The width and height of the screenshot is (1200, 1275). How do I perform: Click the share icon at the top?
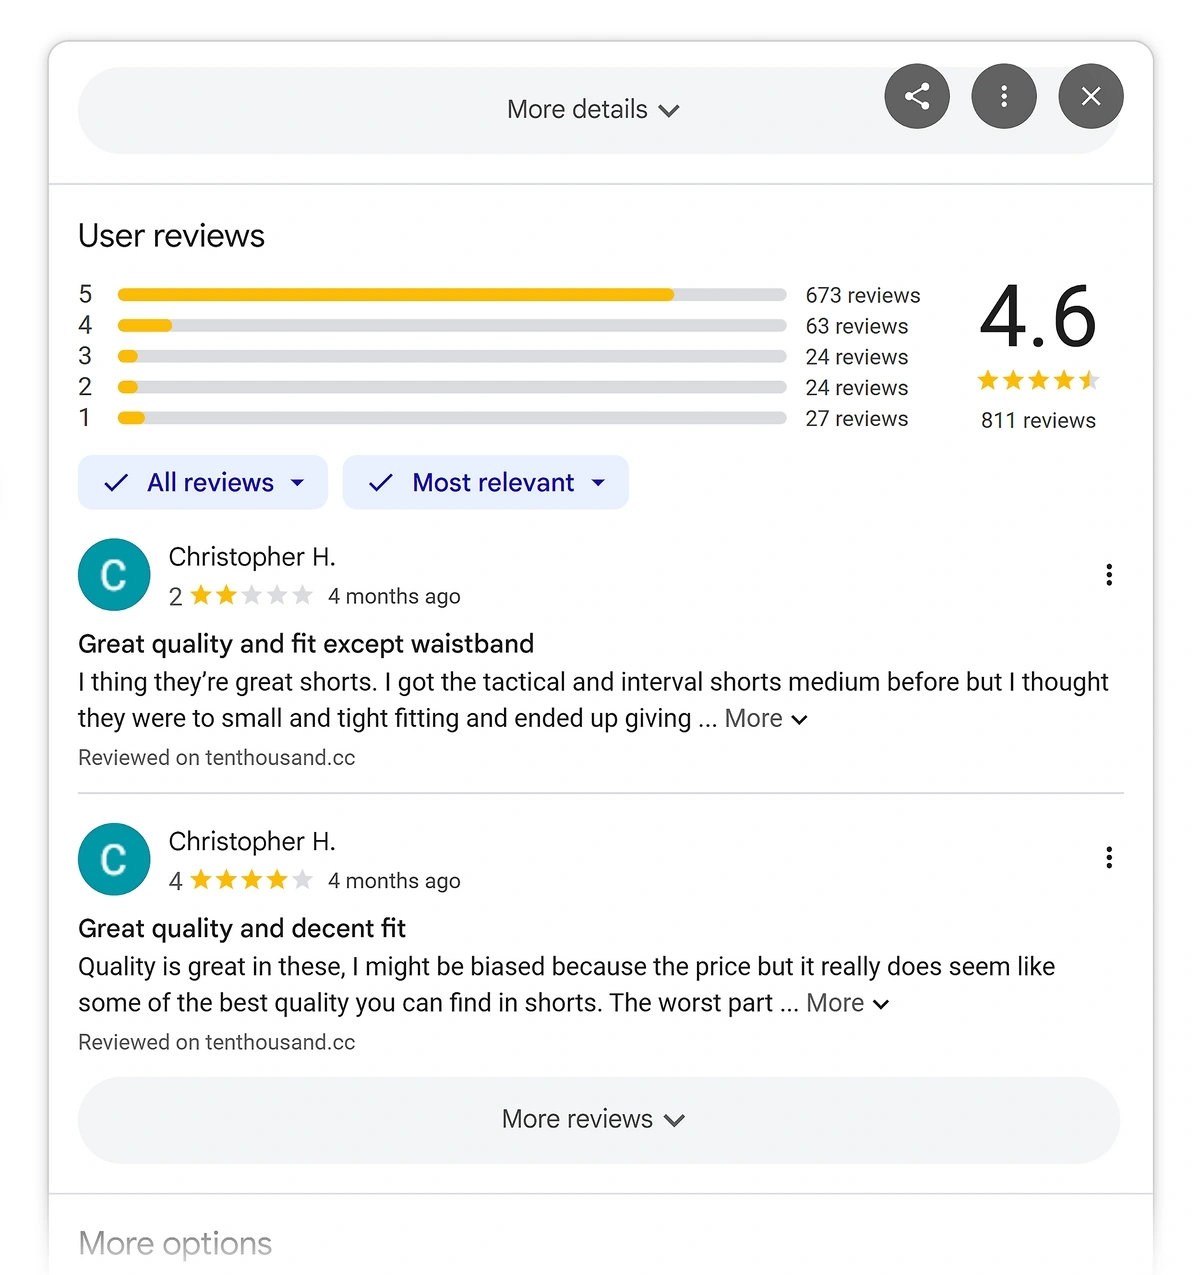(917, 96)
